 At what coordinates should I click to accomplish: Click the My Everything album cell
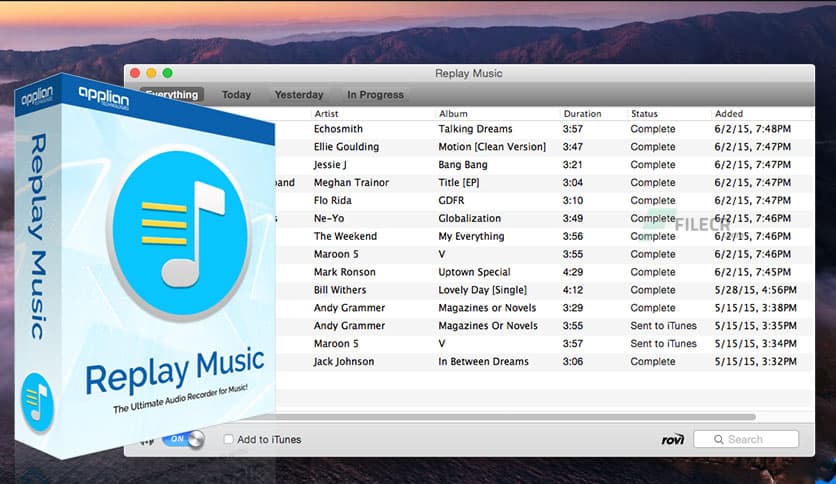[x=471, y=236]
